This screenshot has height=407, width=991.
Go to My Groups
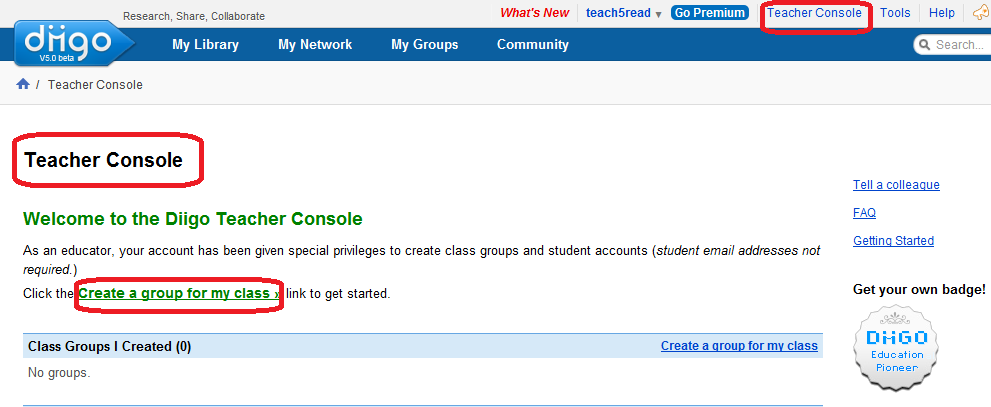point(424,45)
